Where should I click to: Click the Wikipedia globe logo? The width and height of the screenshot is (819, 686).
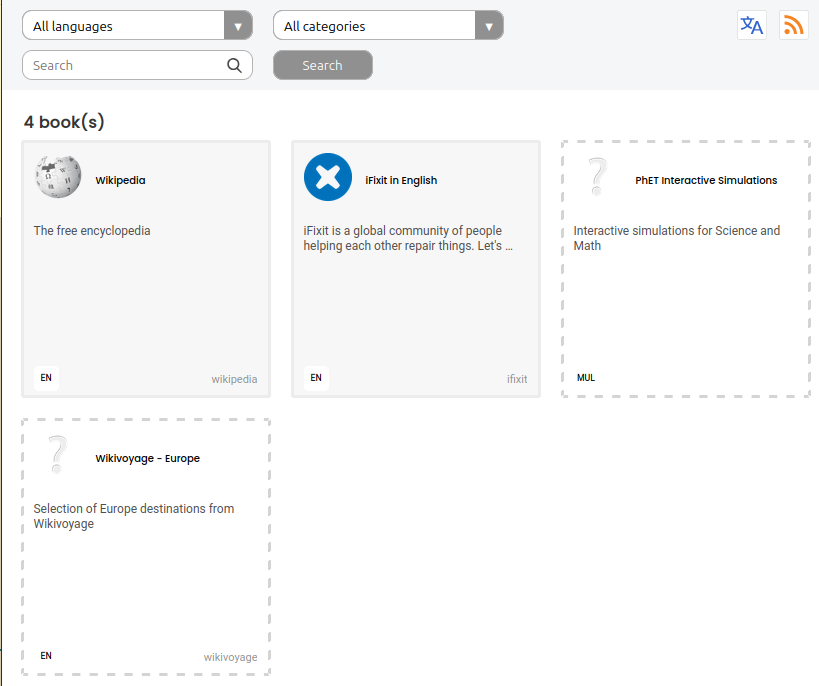click(x=58, y=177)
